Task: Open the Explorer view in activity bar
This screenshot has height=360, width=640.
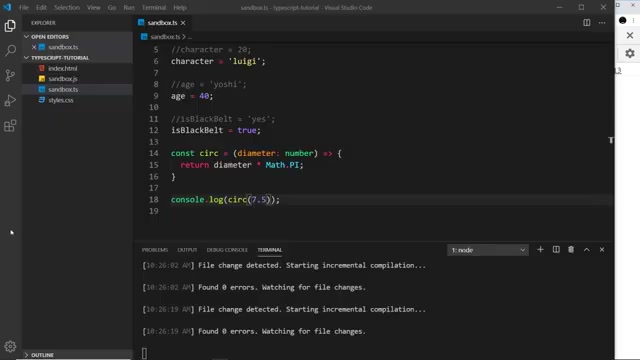Action: click(x=10, y=26)
